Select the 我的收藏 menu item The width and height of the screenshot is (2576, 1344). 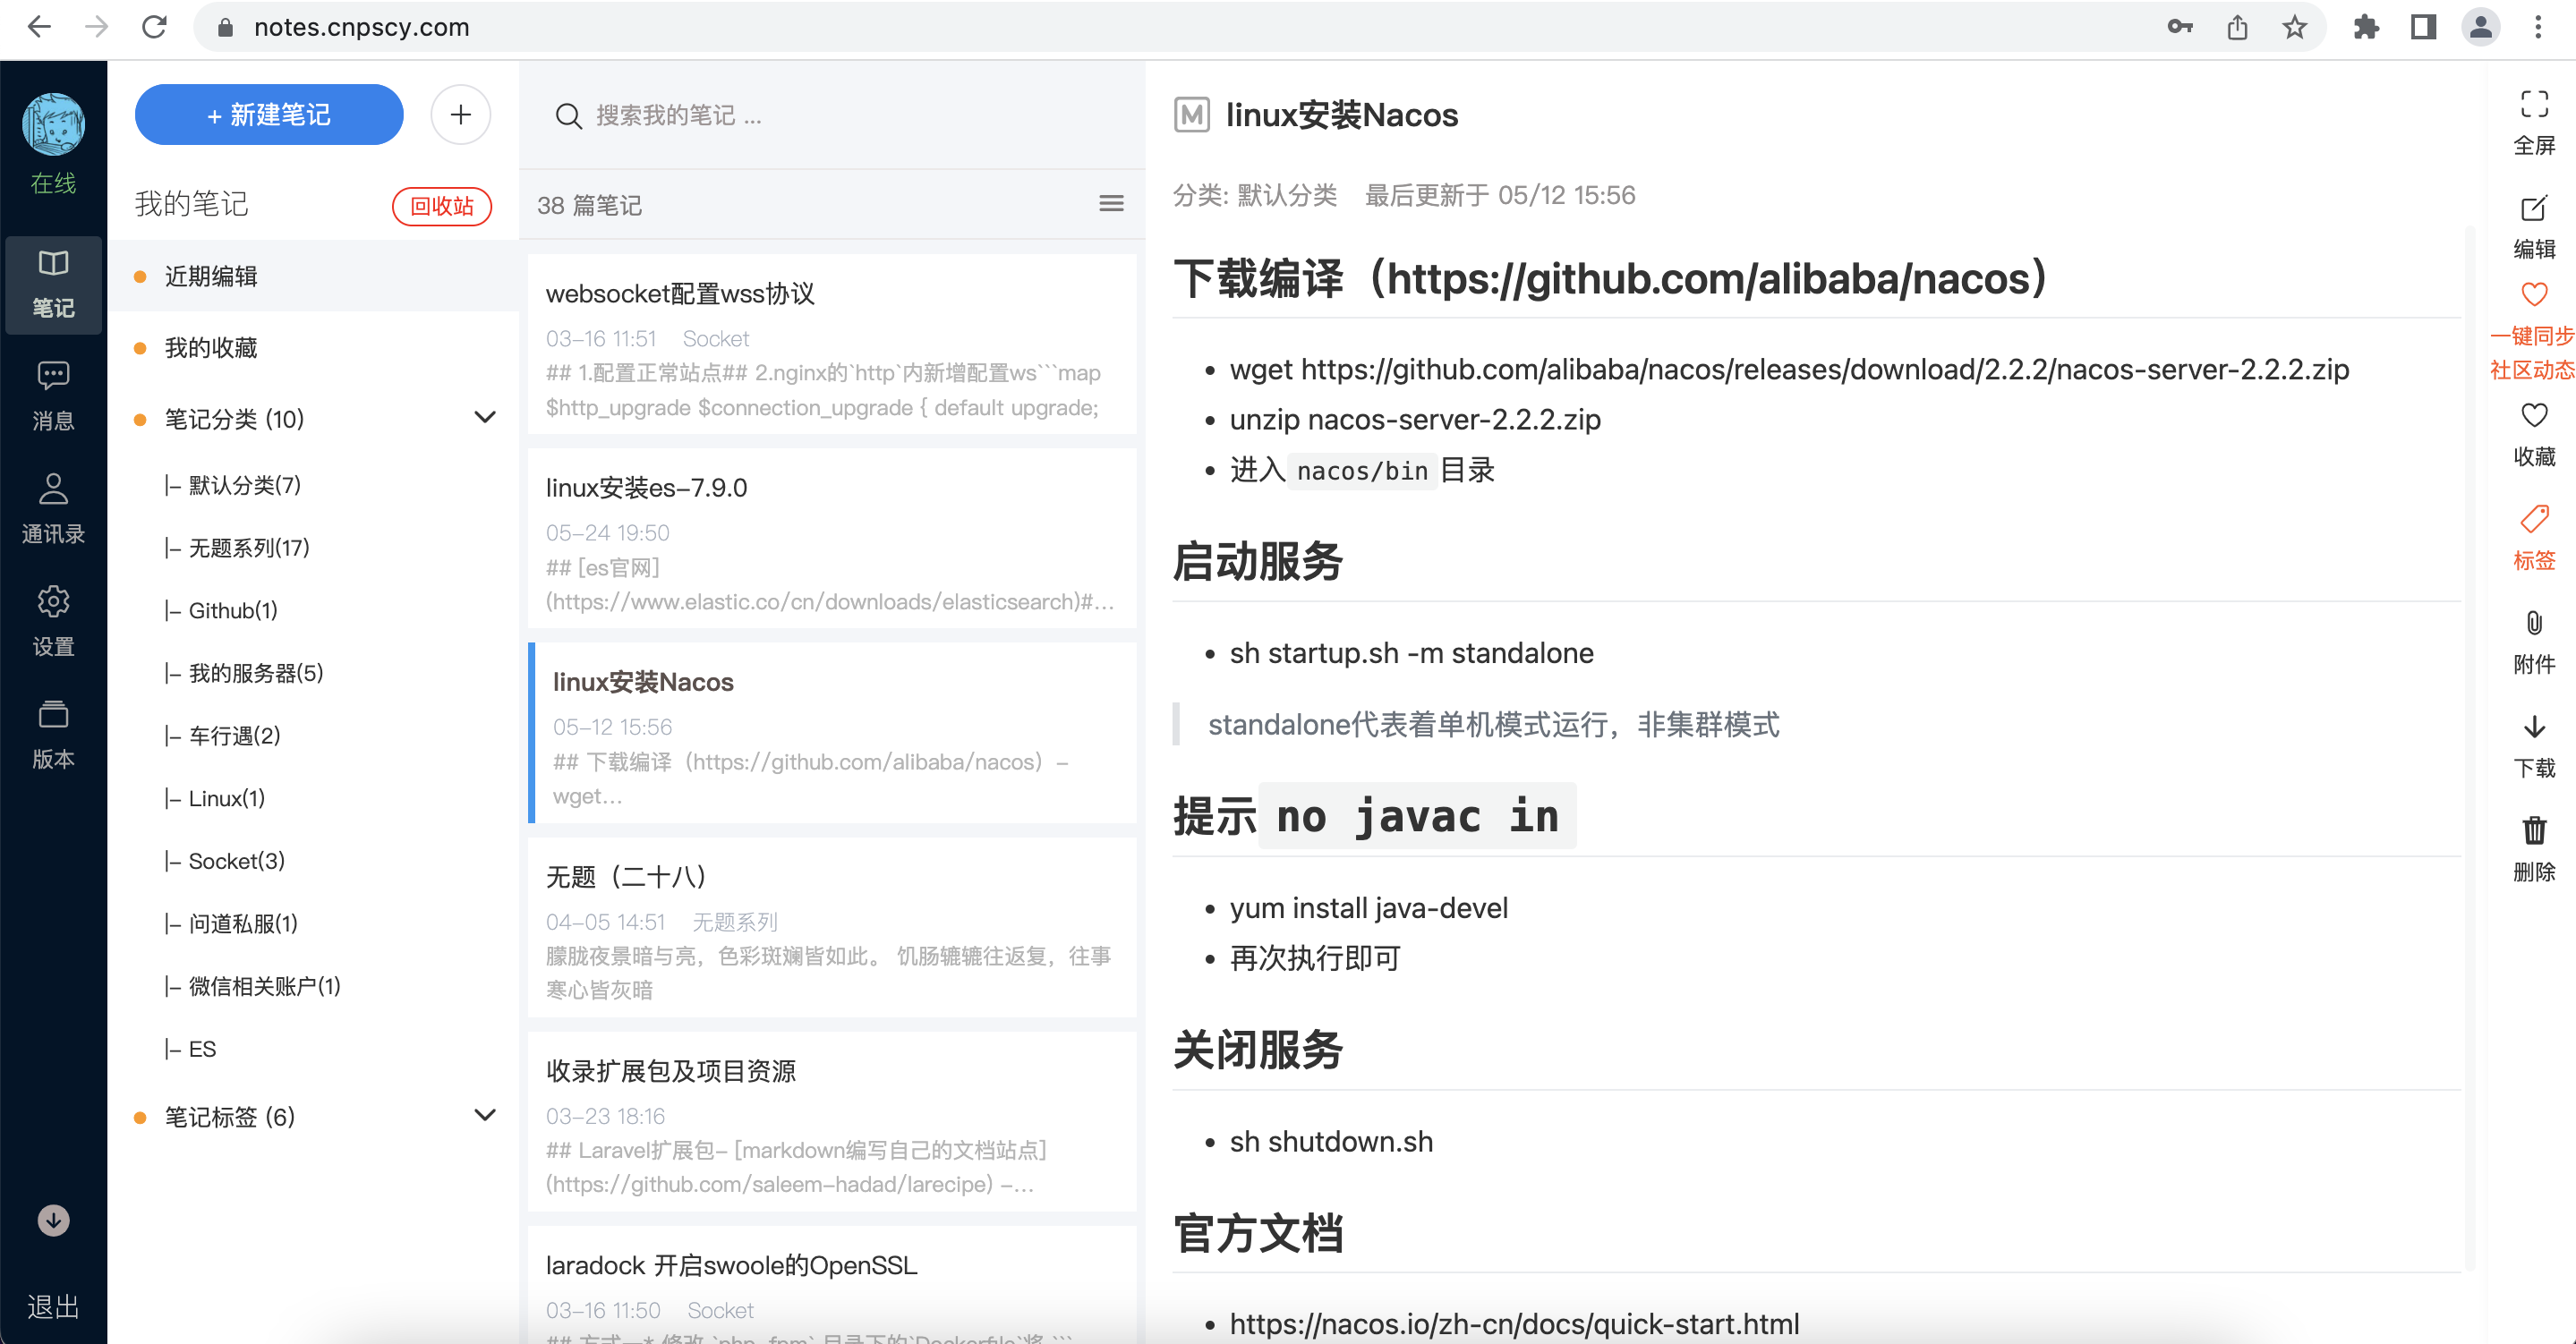pos(211,348)
